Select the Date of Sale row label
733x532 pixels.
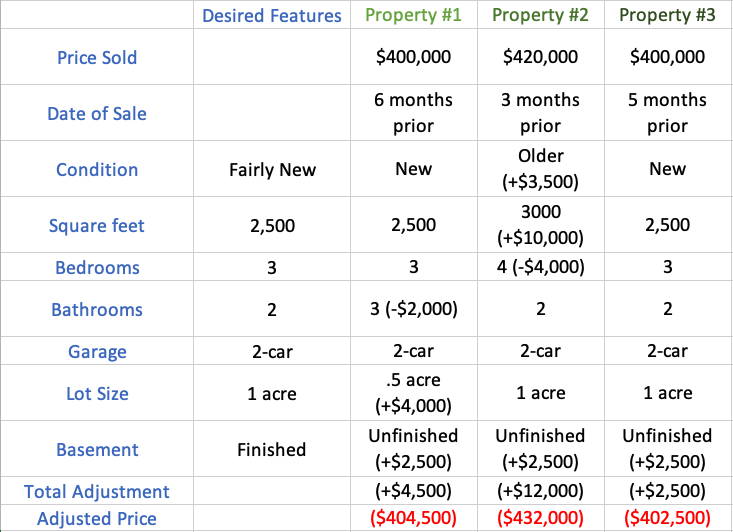[97, 113]
